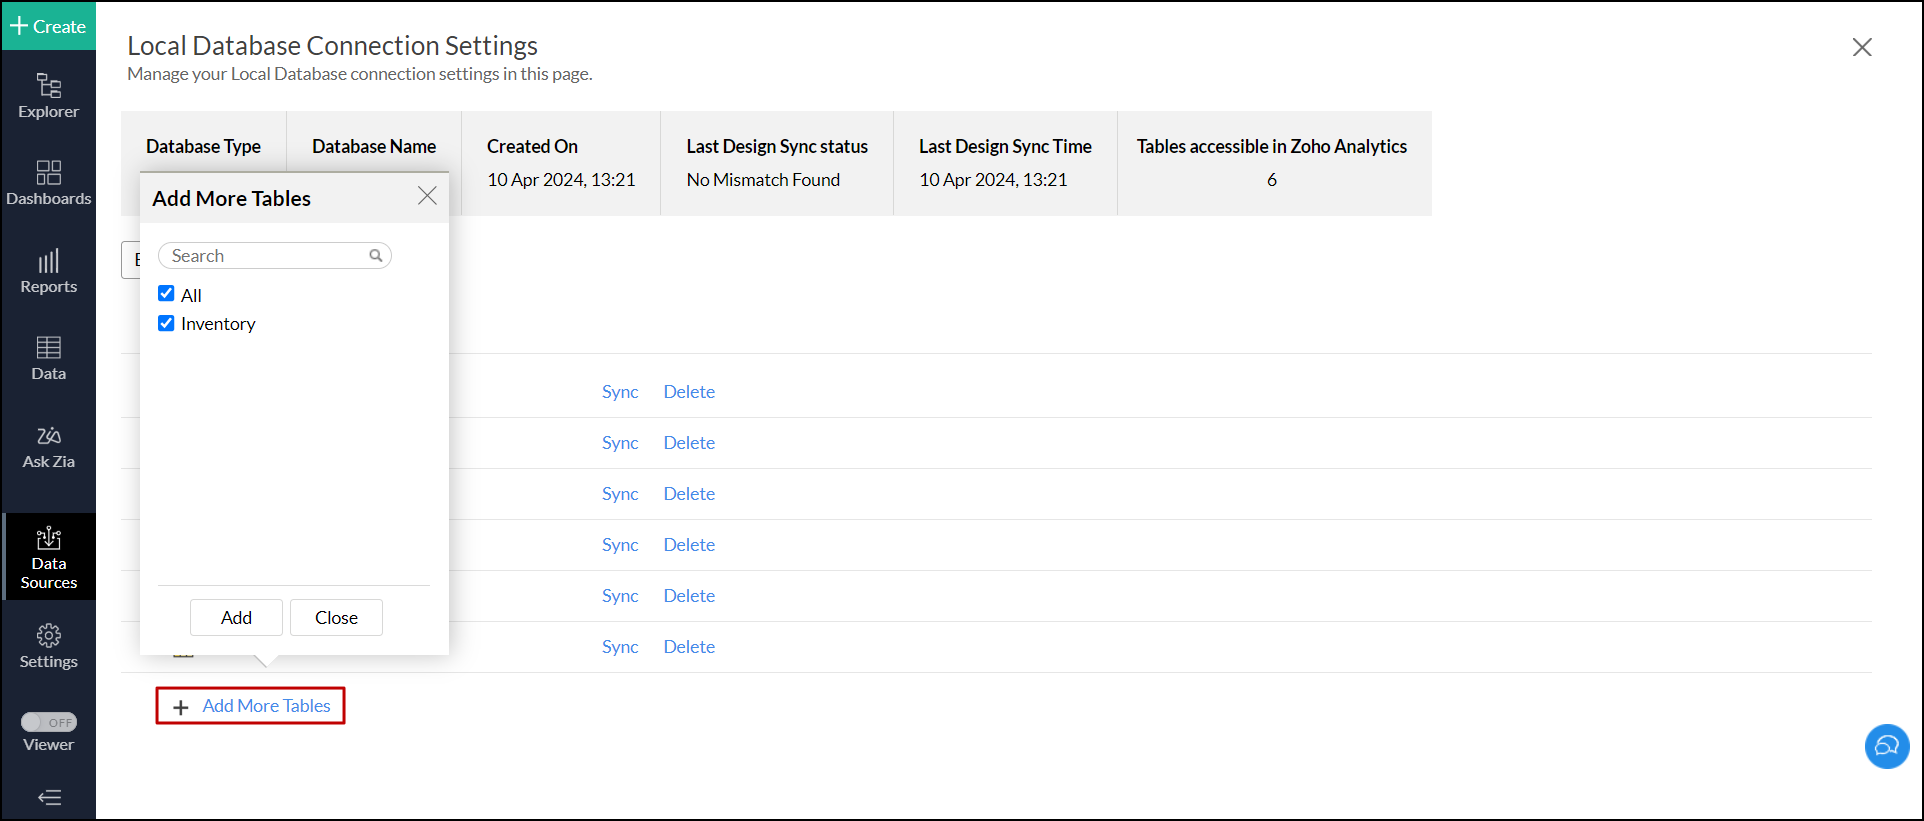Click Sync in the third table row
1924x821 pixels.
click(620, 494)
